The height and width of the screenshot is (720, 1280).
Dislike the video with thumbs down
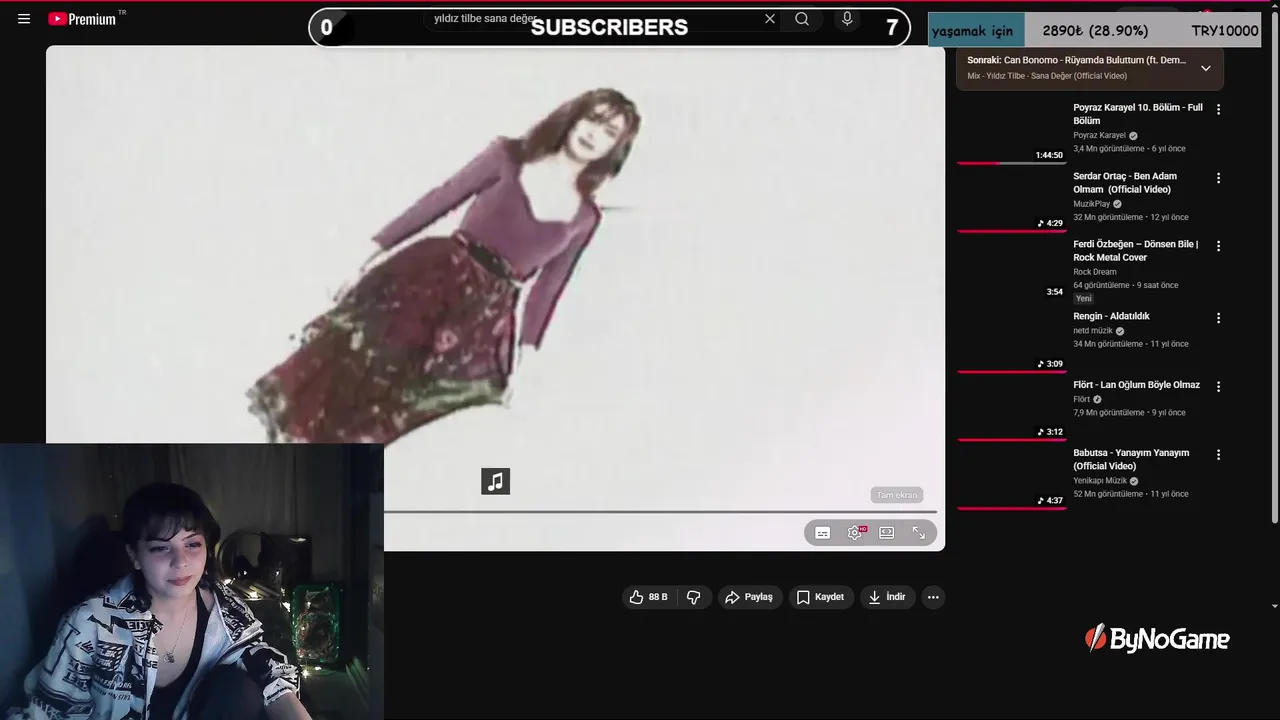694,597
